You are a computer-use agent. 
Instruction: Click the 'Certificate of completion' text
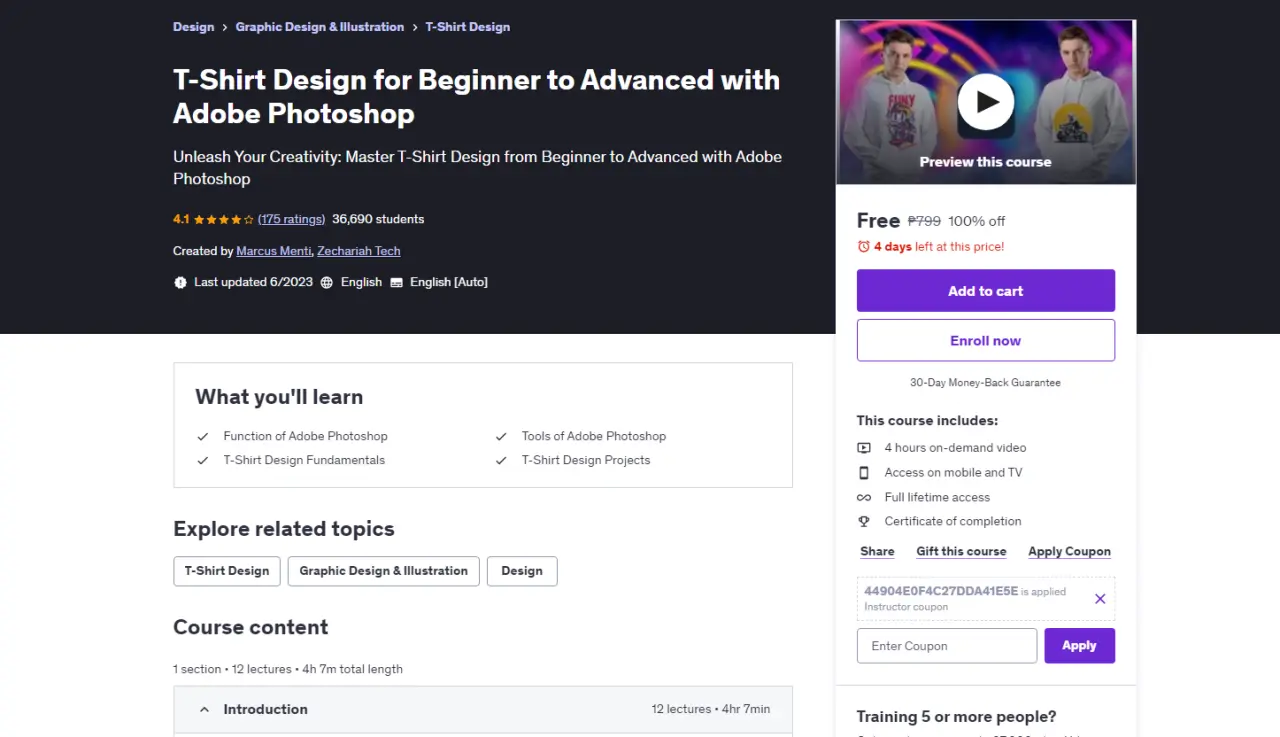tap(953, 521)
